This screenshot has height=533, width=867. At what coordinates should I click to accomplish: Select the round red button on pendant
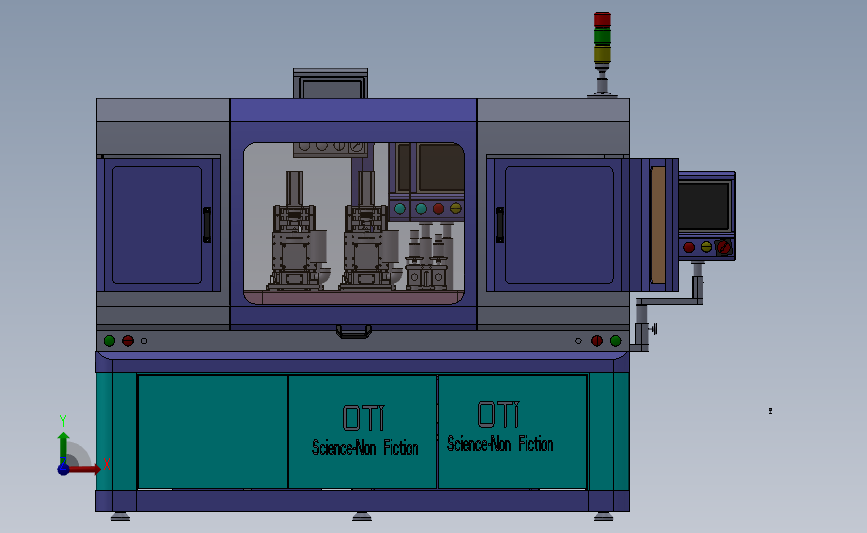tap(689, 247)
